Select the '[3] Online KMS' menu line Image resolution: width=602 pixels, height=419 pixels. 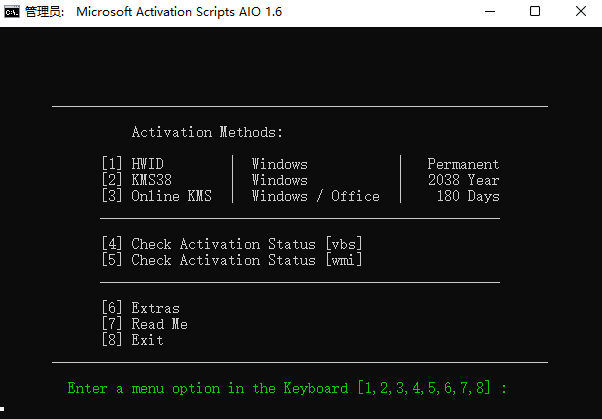pos(157,196)
